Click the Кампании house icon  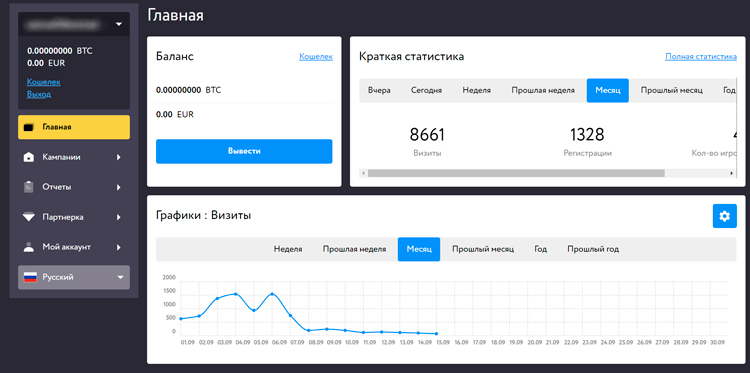pyautogui.click(x=29, y=157)
